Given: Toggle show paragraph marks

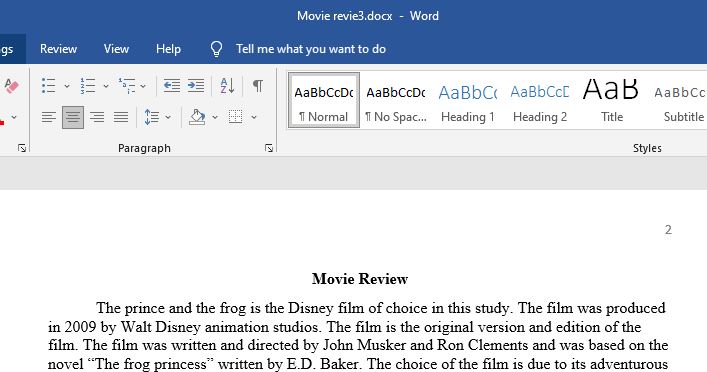Looking at the screenshot, I should pyautogui.click(x=257, y=85).
